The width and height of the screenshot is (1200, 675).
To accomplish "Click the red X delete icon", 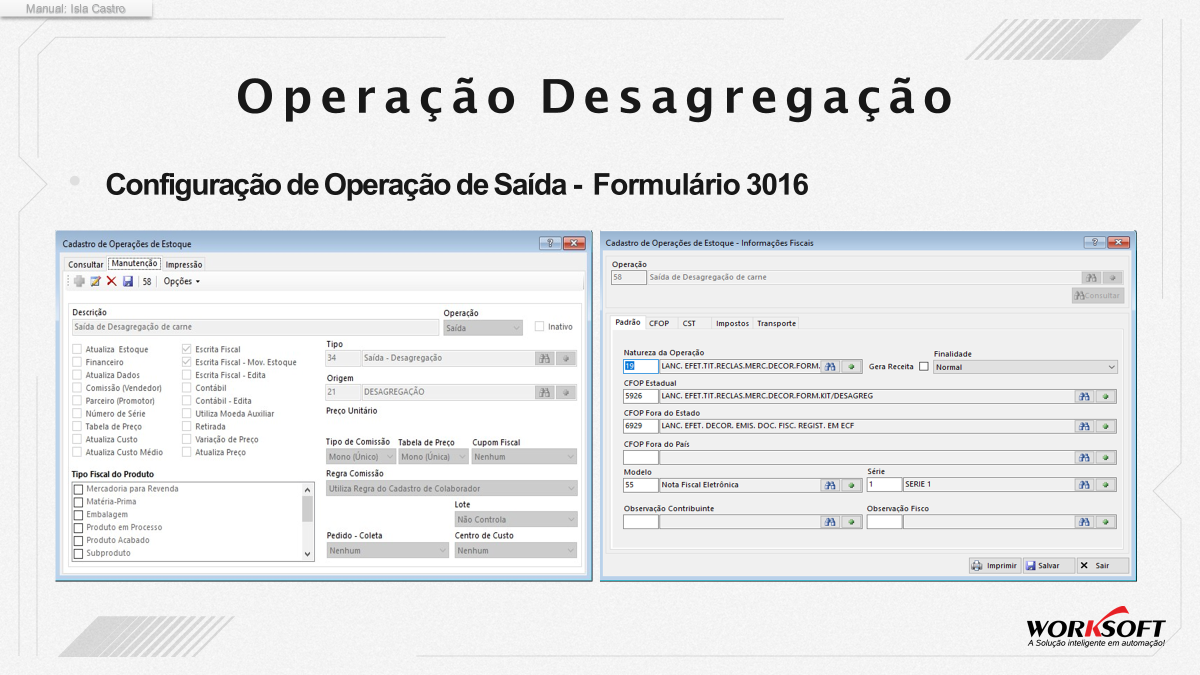I will click(x=111, y=282).
